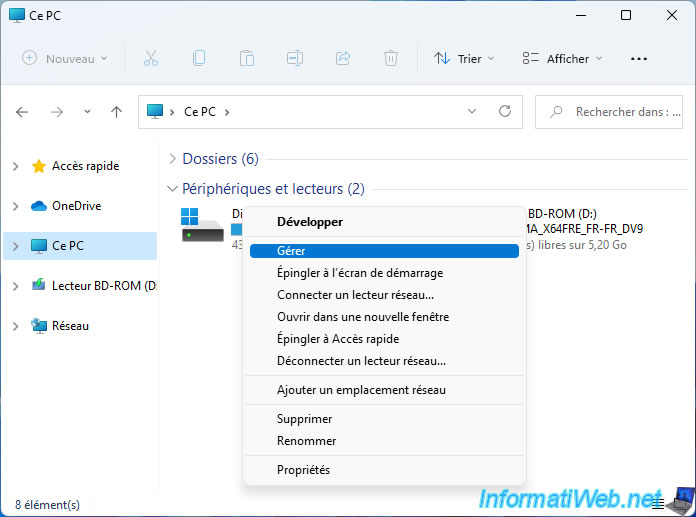Collapse the Périphériques et lecteurs section

click(173, 189)
